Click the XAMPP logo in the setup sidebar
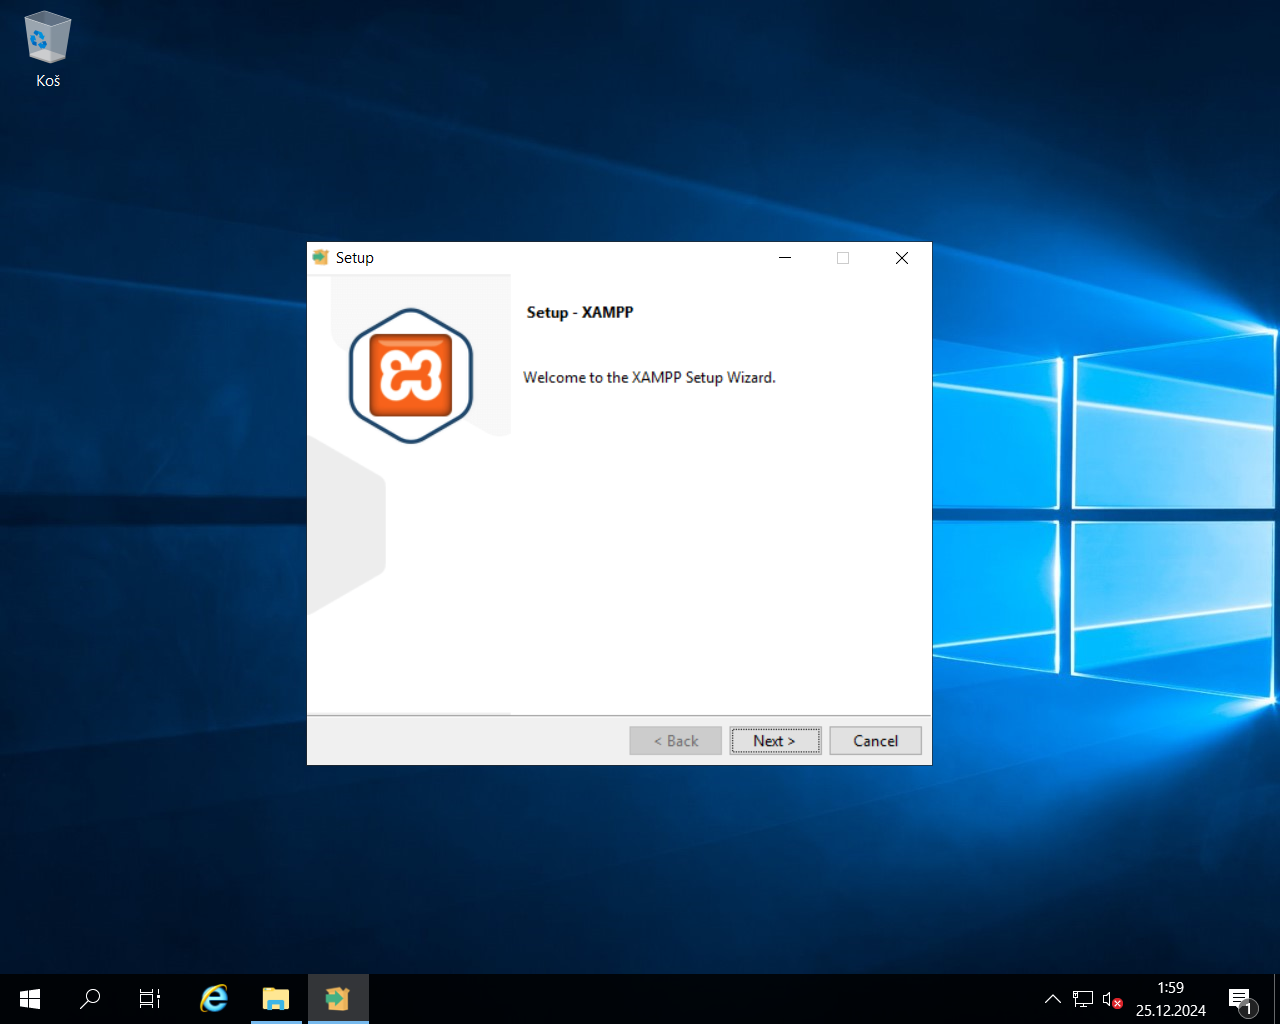1280x1024 pixels. click(x=410, y=375)
